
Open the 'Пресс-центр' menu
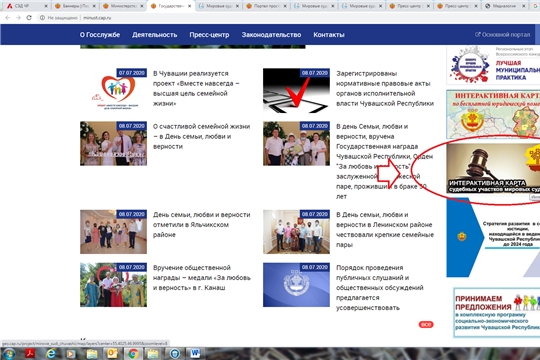pyautogui.click(x=209, y=35)
